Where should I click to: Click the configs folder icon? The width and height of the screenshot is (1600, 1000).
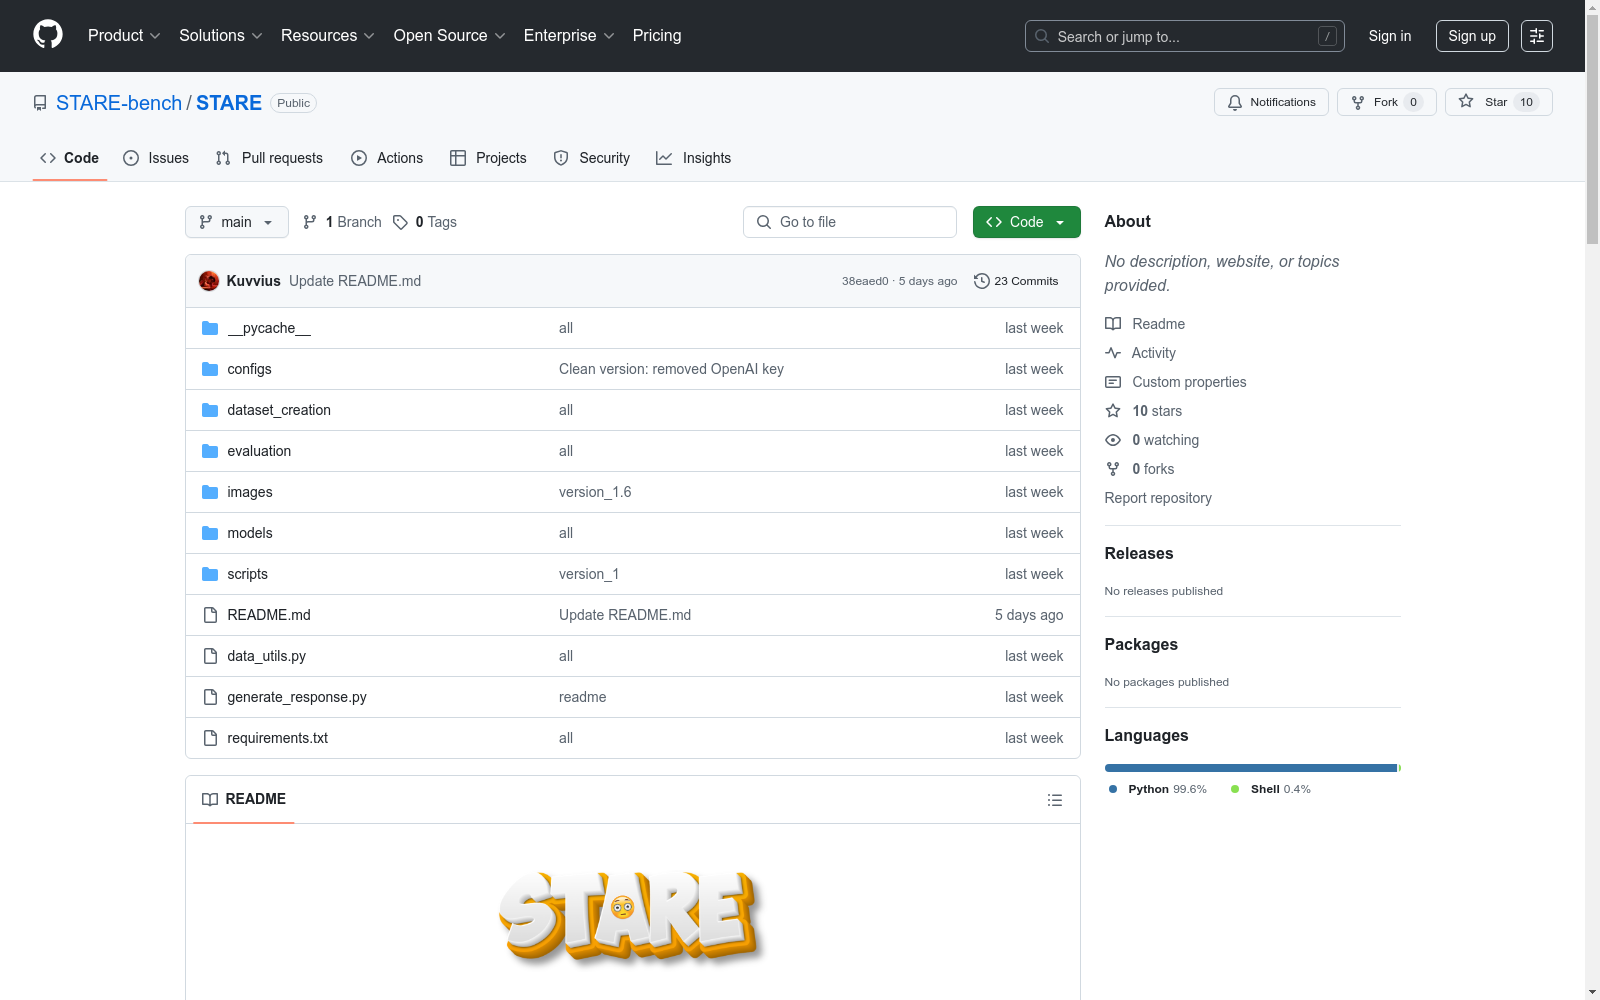(x=210, y=369)
